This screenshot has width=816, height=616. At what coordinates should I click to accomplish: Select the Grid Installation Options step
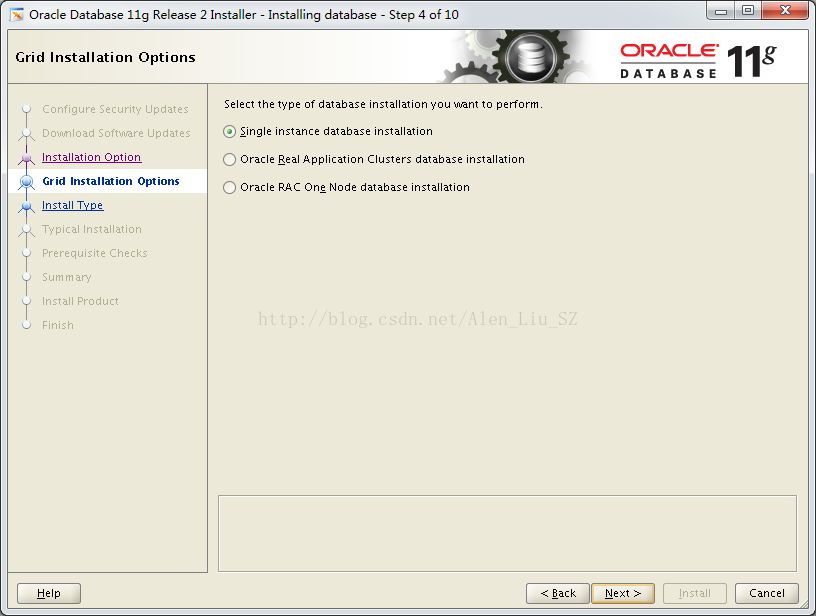pos(111,181)
